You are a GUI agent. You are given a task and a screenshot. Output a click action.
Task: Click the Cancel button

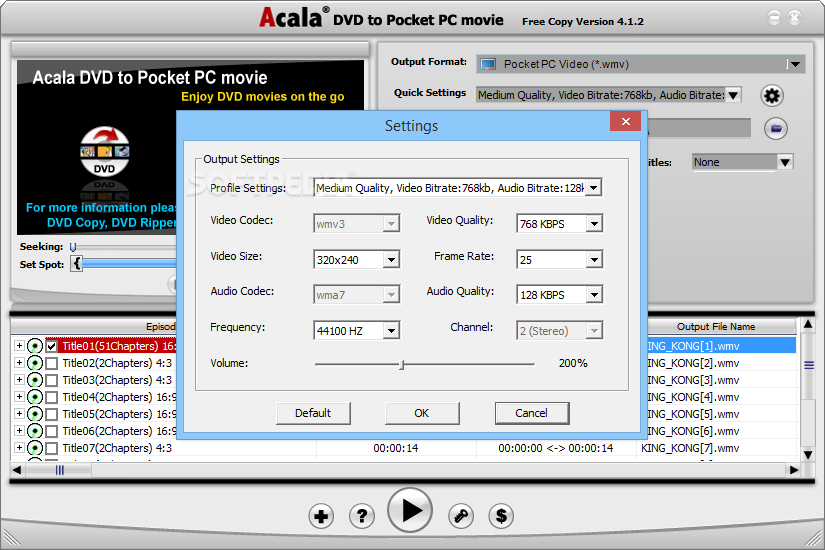(531, 413)
